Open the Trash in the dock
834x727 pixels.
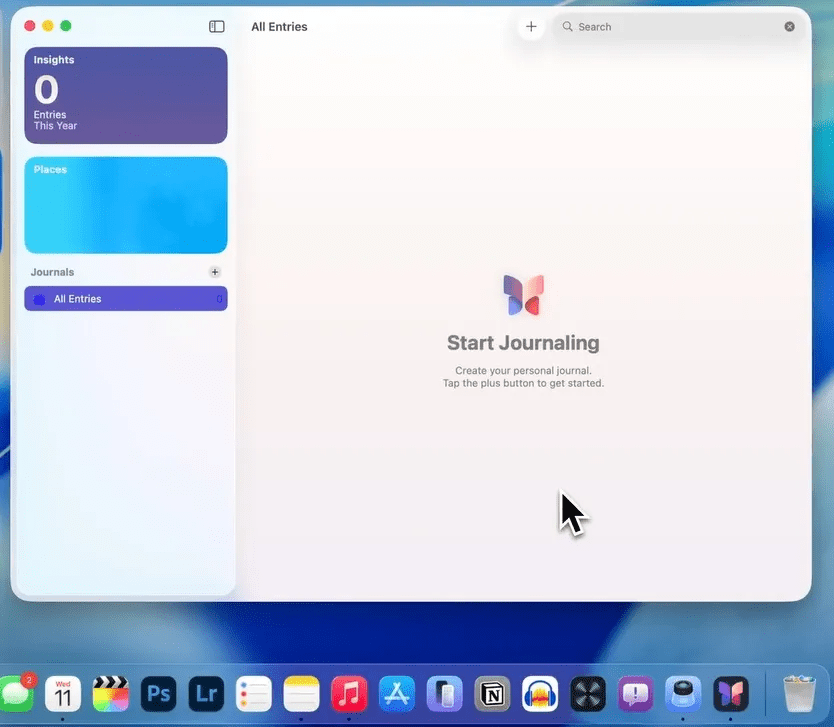click(x=799, y=693)
